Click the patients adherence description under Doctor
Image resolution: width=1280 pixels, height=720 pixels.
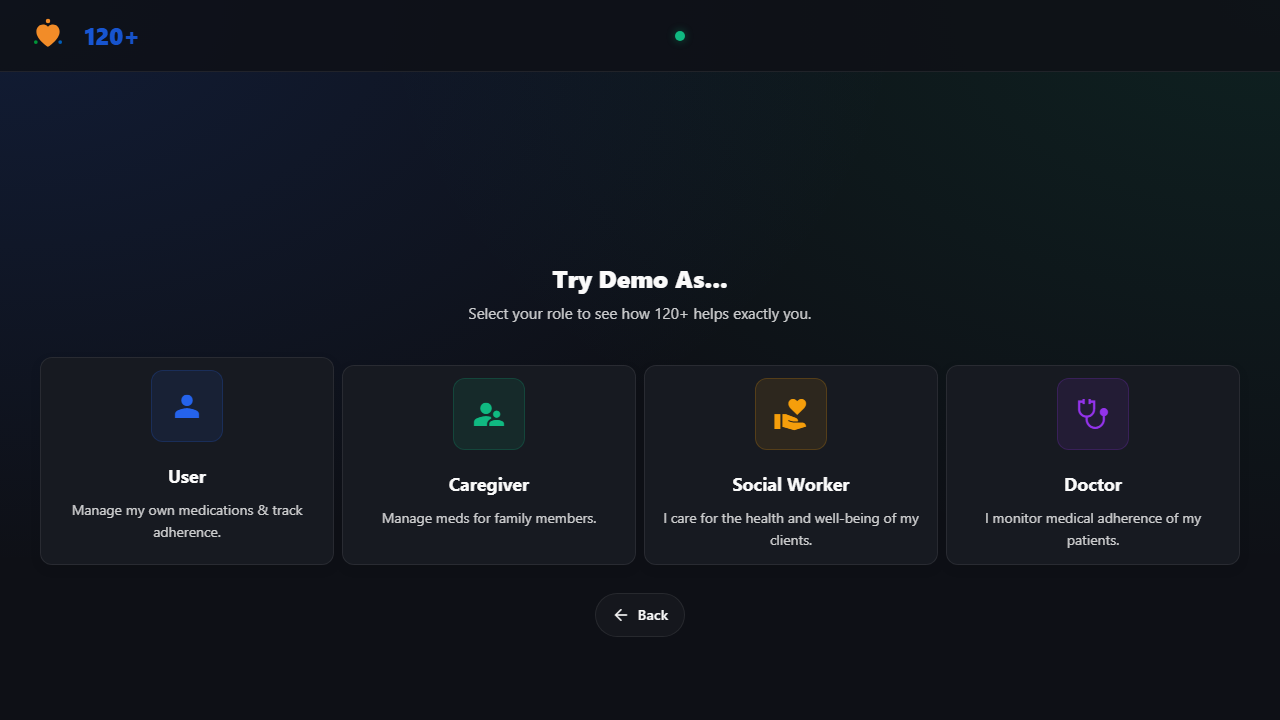[1092, 529]
